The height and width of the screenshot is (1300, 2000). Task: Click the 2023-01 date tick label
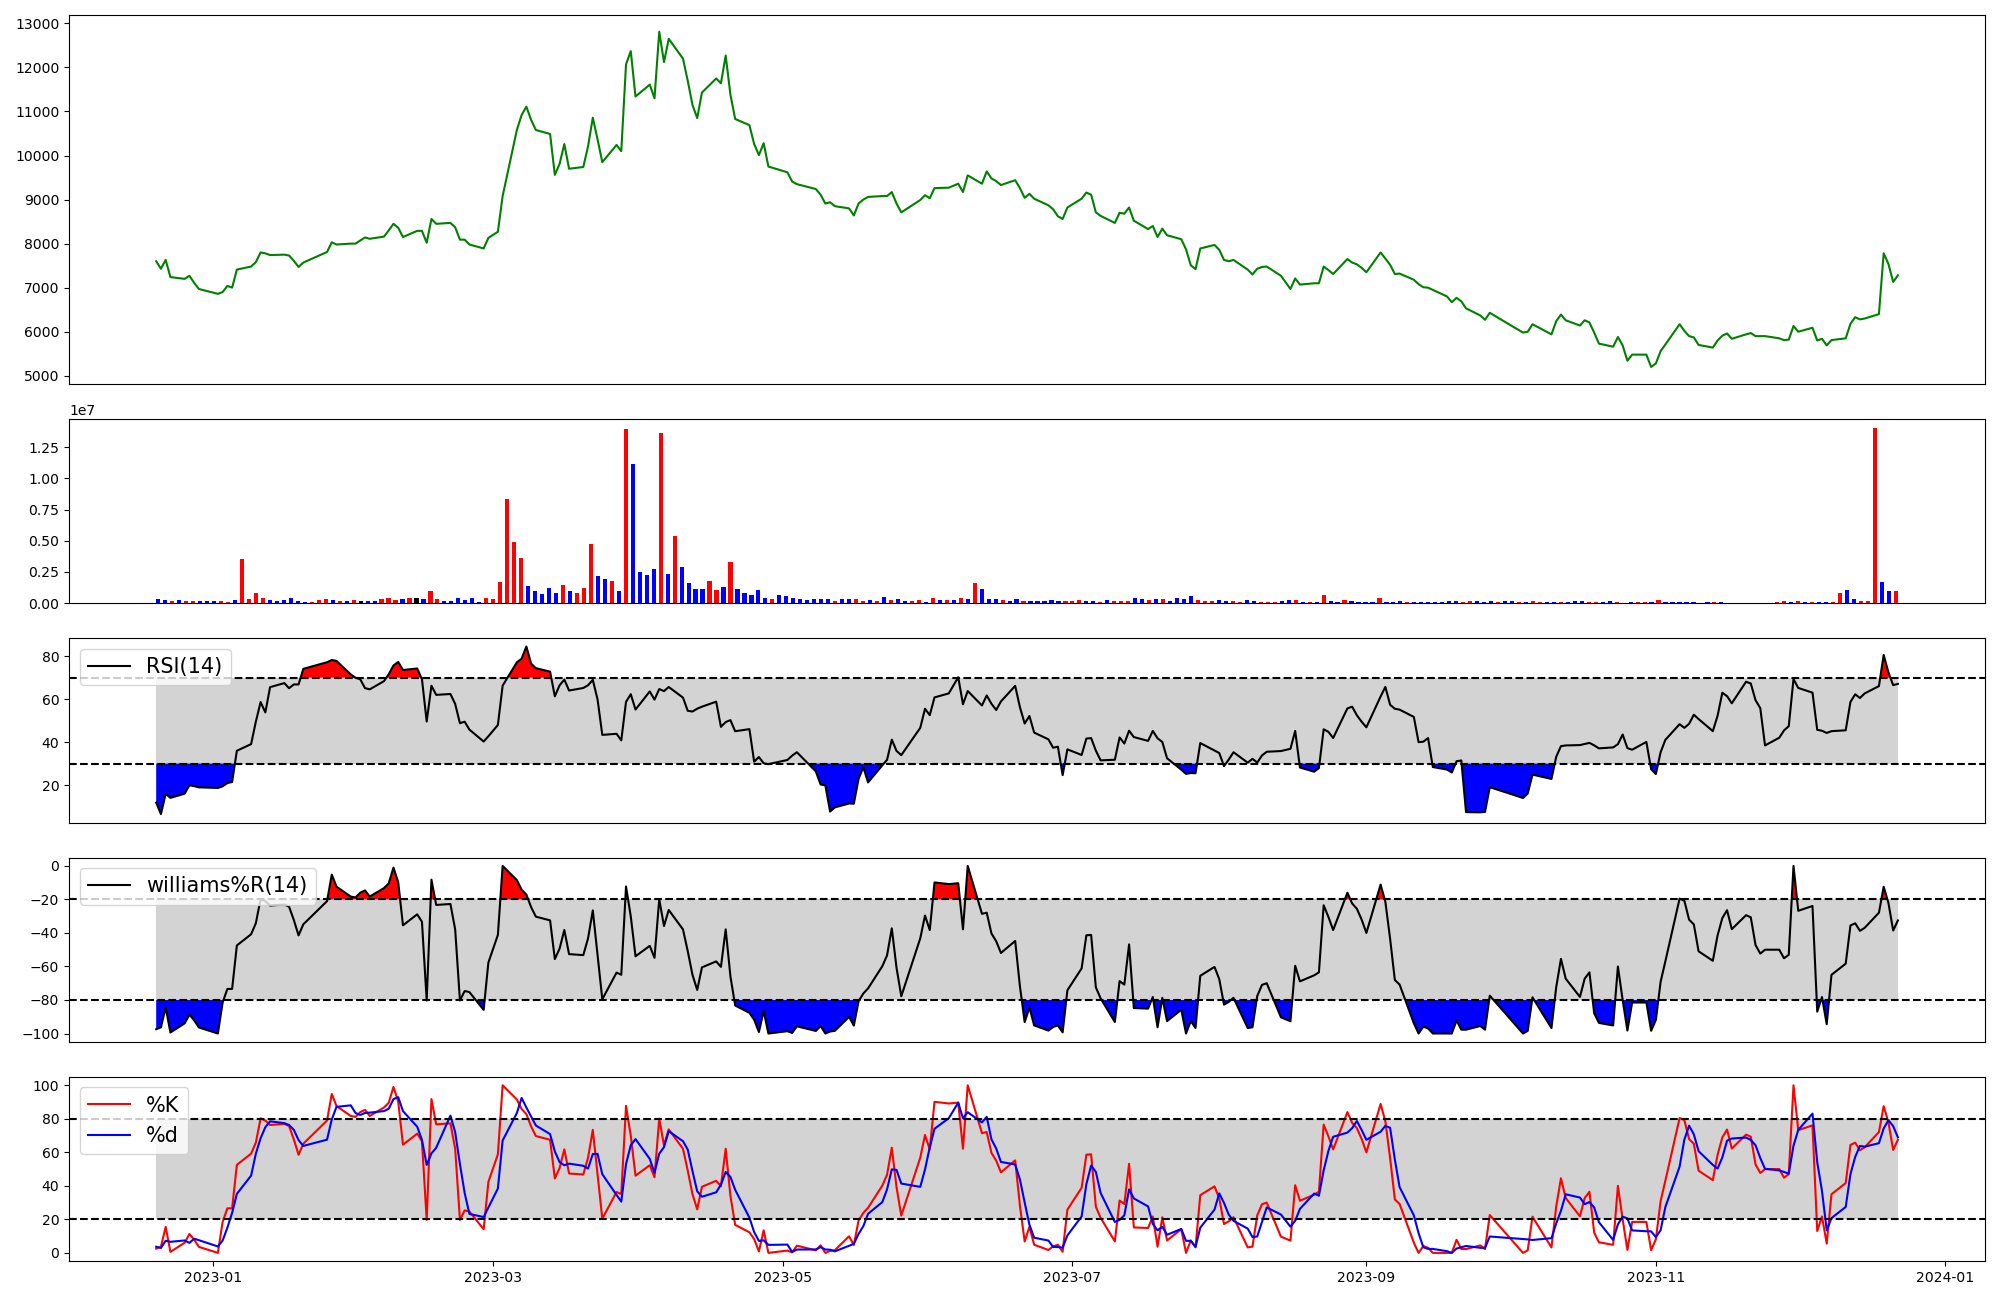tap(213, 1277)
